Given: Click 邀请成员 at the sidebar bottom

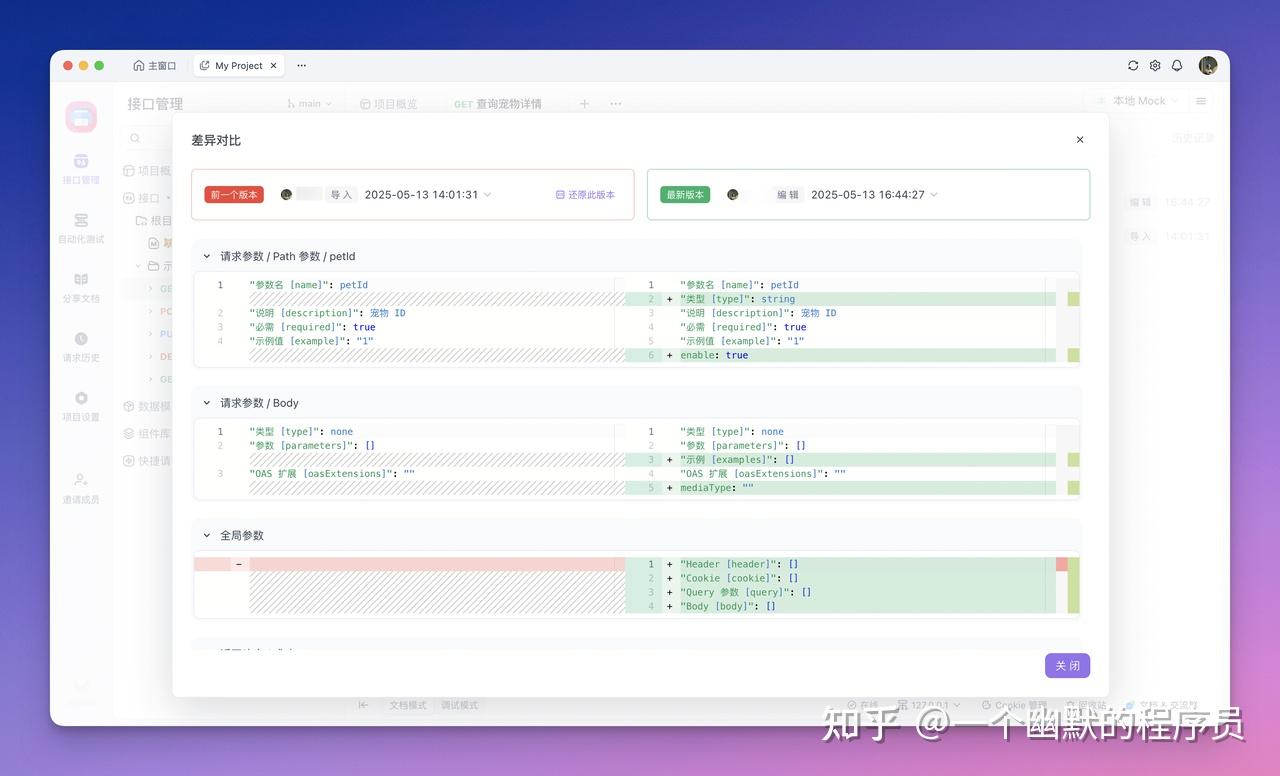Looking at the screenshot, I should pos(80,489).
